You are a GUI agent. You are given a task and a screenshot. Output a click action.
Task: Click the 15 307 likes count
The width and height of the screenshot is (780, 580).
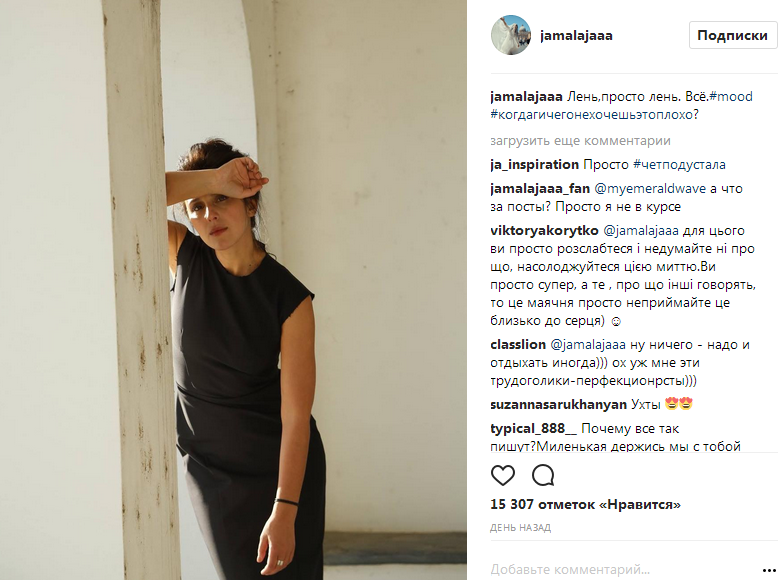pos(585,504)
